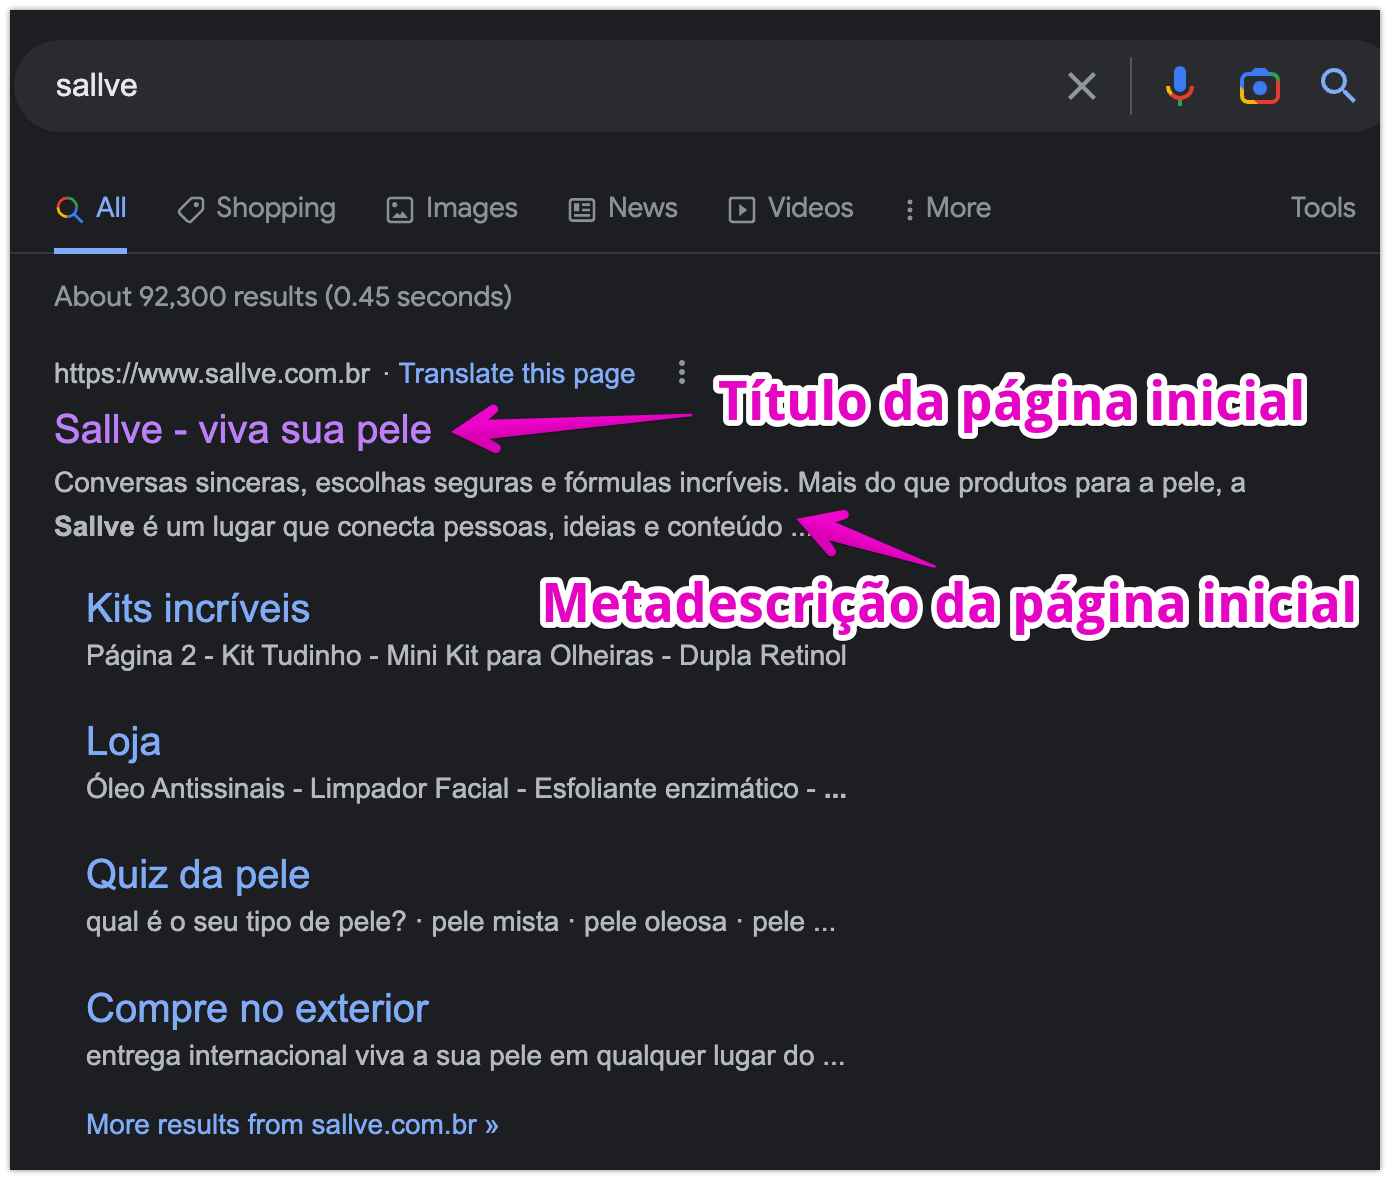Switch to the Videos tab
The width and height of the screenshot is (1390, 1180).
[x=791, y=208]
